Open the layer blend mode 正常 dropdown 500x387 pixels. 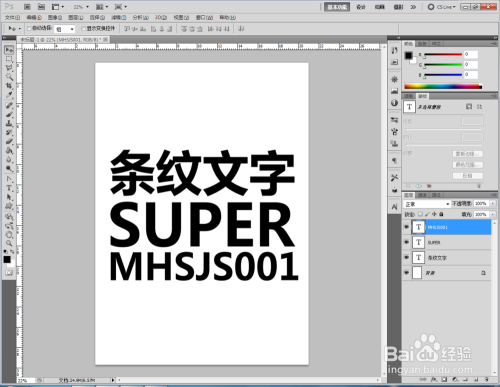click(x=427, y=204)
